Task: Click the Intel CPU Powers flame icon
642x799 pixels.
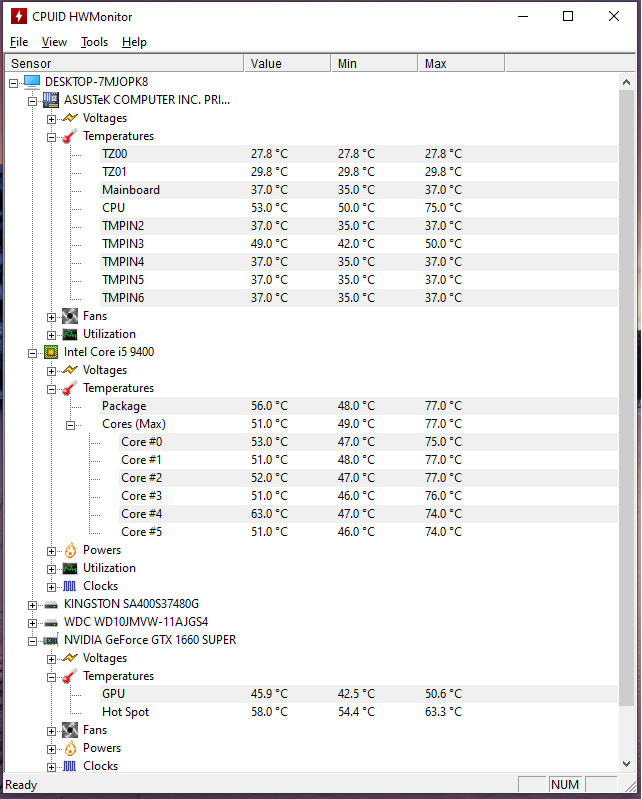Action: 70,550
